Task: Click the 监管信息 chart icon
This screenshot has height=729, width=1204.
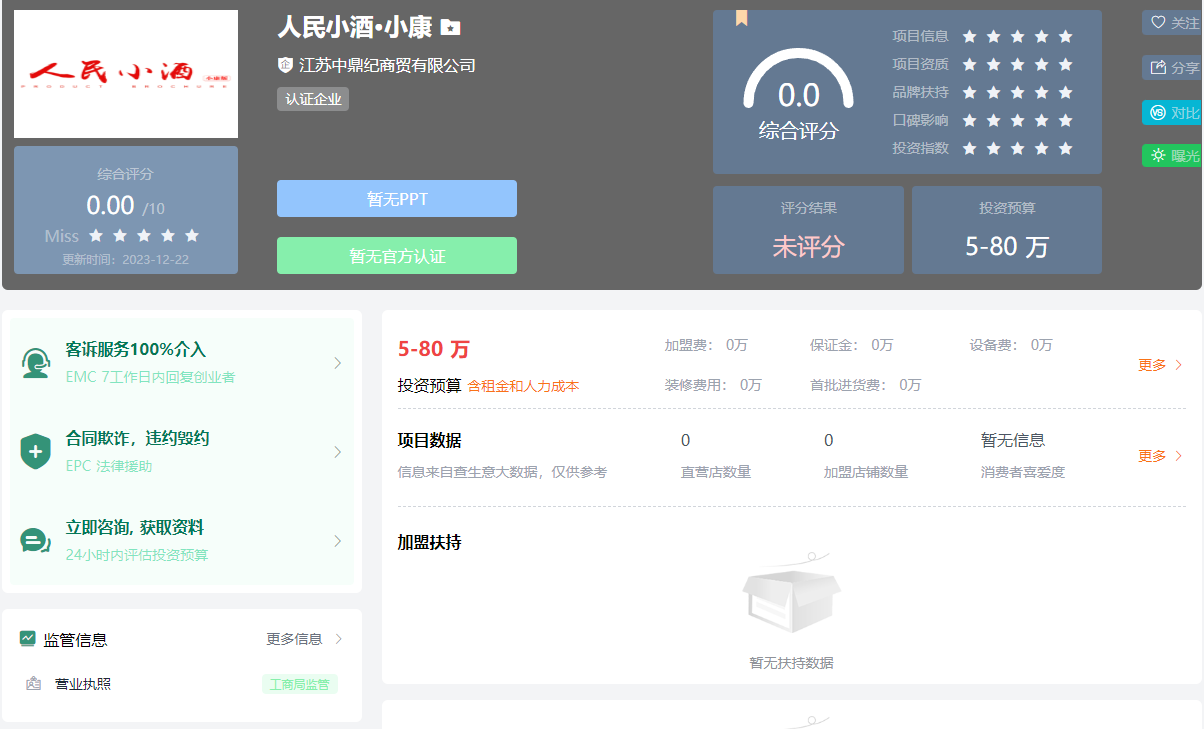Action: 27,639
